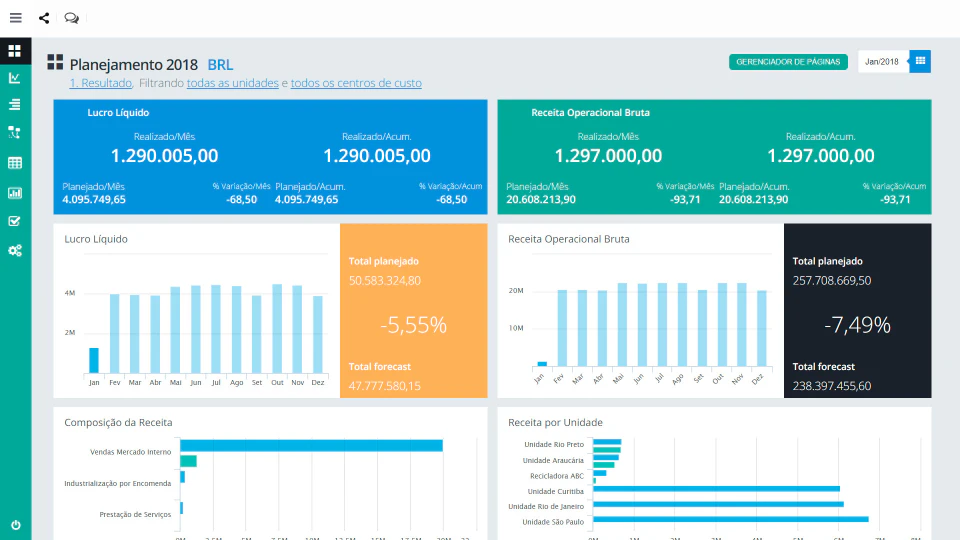Click 'todos os centros de custo' filter link
Image resolution: width=960 pixels, height=540 pixels.
point(356,84)
